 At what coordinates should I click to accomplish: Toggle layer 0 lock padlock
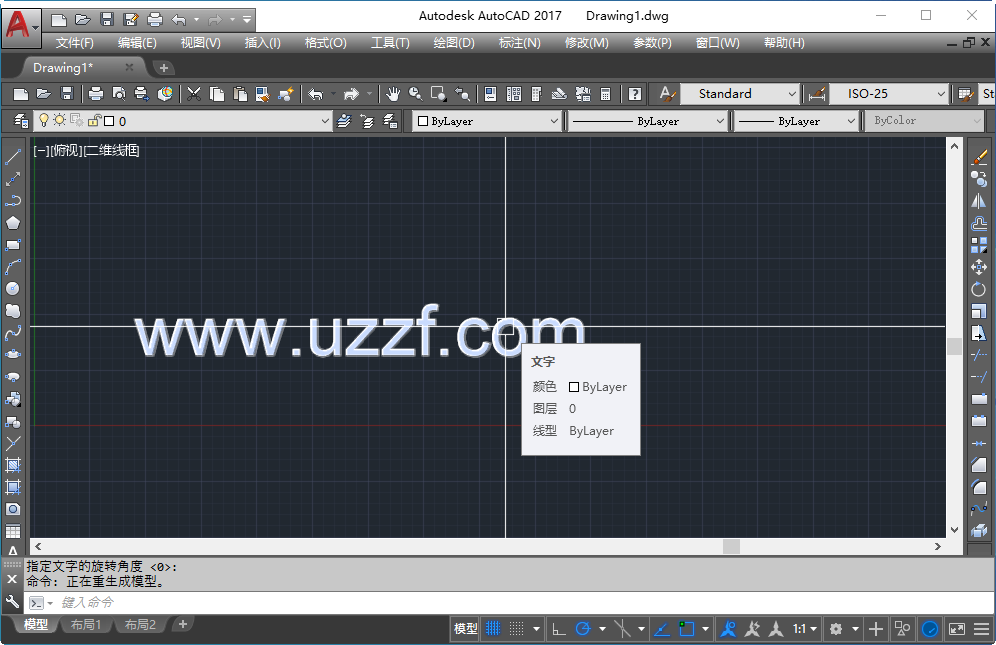point(95,120)
